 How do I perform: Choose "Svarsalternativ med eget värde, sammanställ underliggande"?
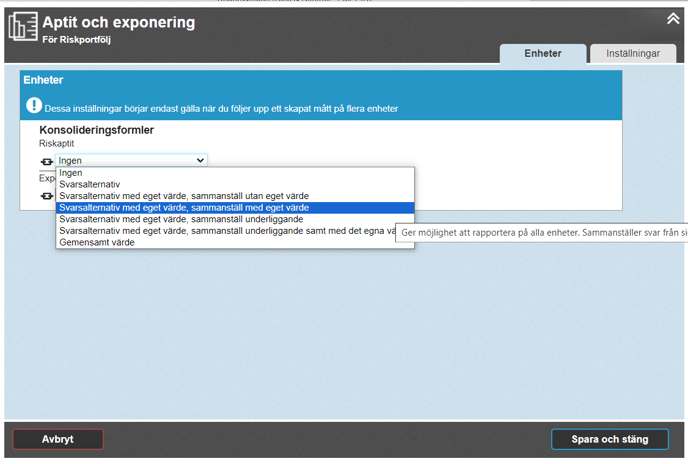pos(180,219)
